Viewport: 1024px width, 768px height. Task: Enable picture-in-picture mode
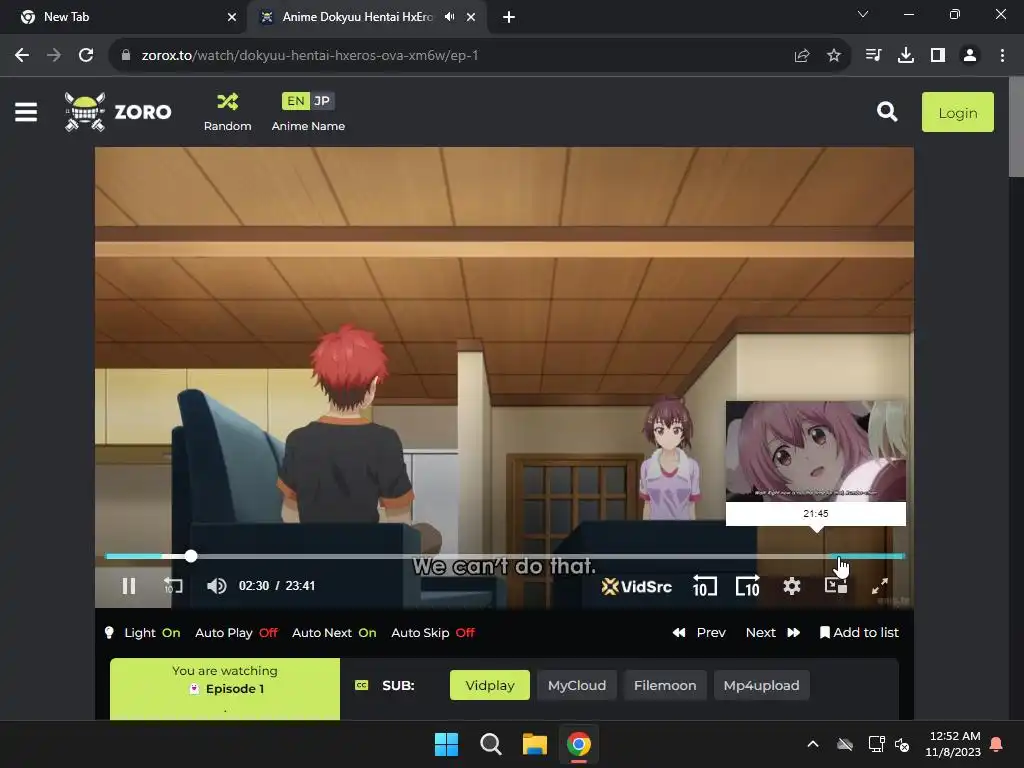(x=835, y=586)
